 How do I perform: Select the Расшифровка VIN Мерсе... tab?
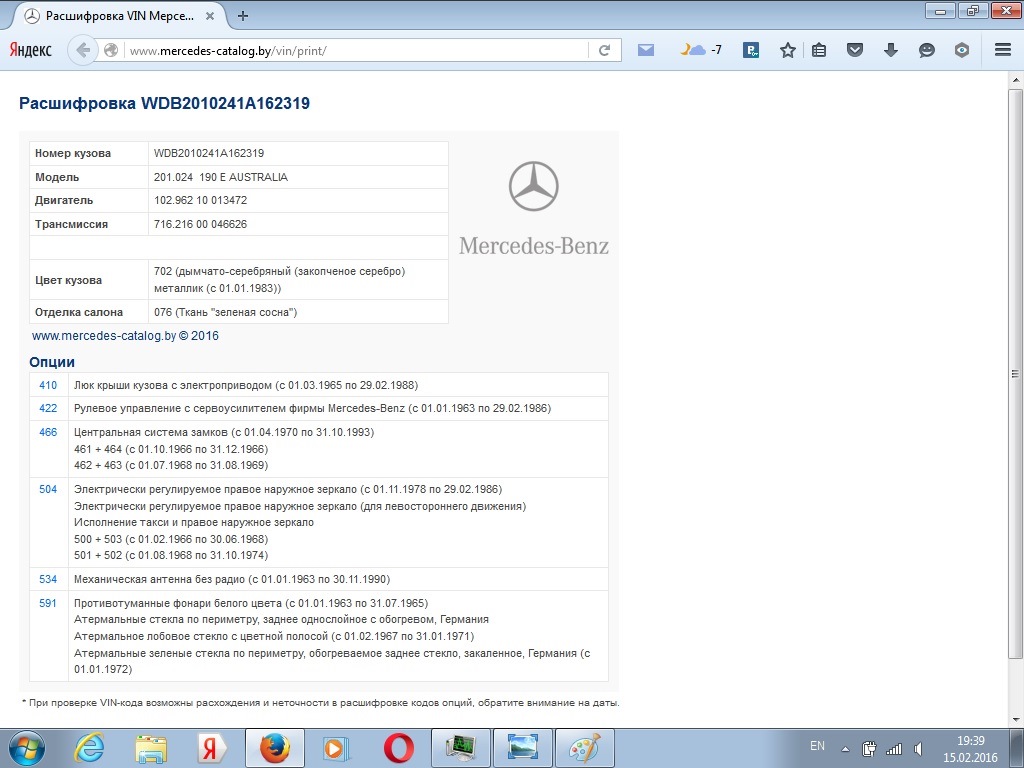pyautogui.click(x=119, y=16)
